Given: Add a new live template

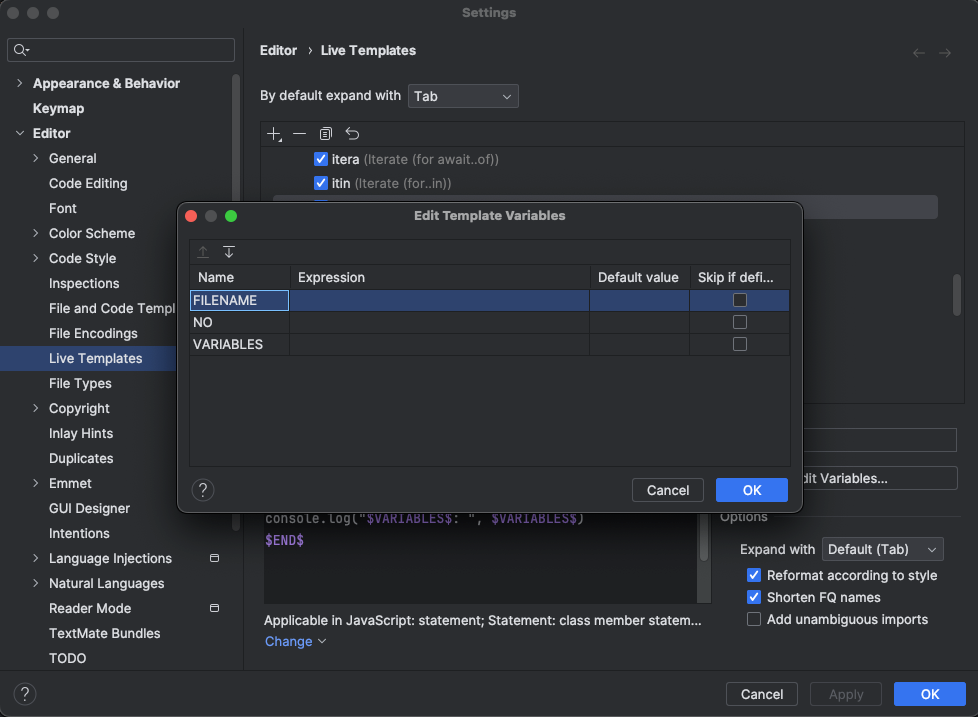Looking at the screenshot, I should pyautogui.click(x=274, y=134).
